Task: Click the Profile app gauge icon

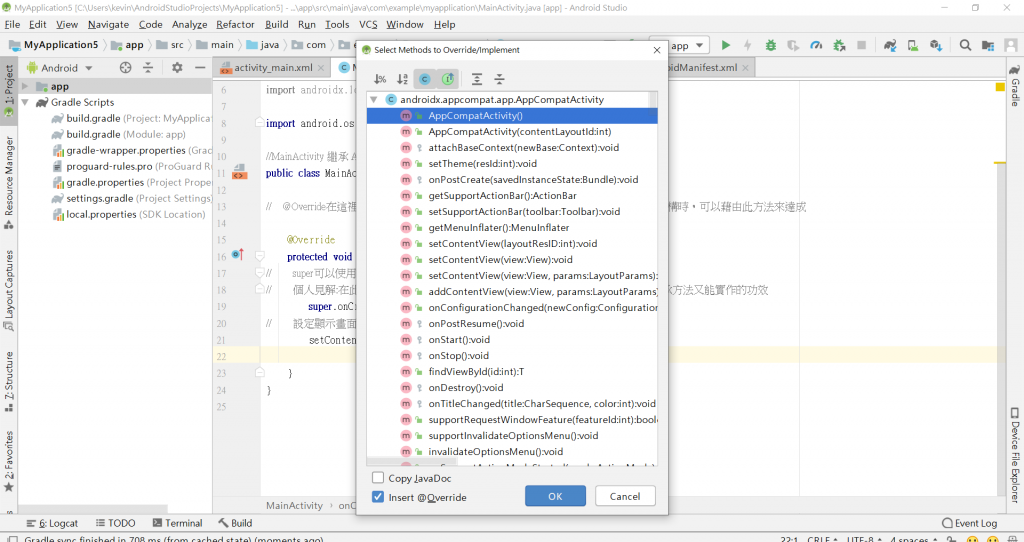Action: (x=816, y=46)
